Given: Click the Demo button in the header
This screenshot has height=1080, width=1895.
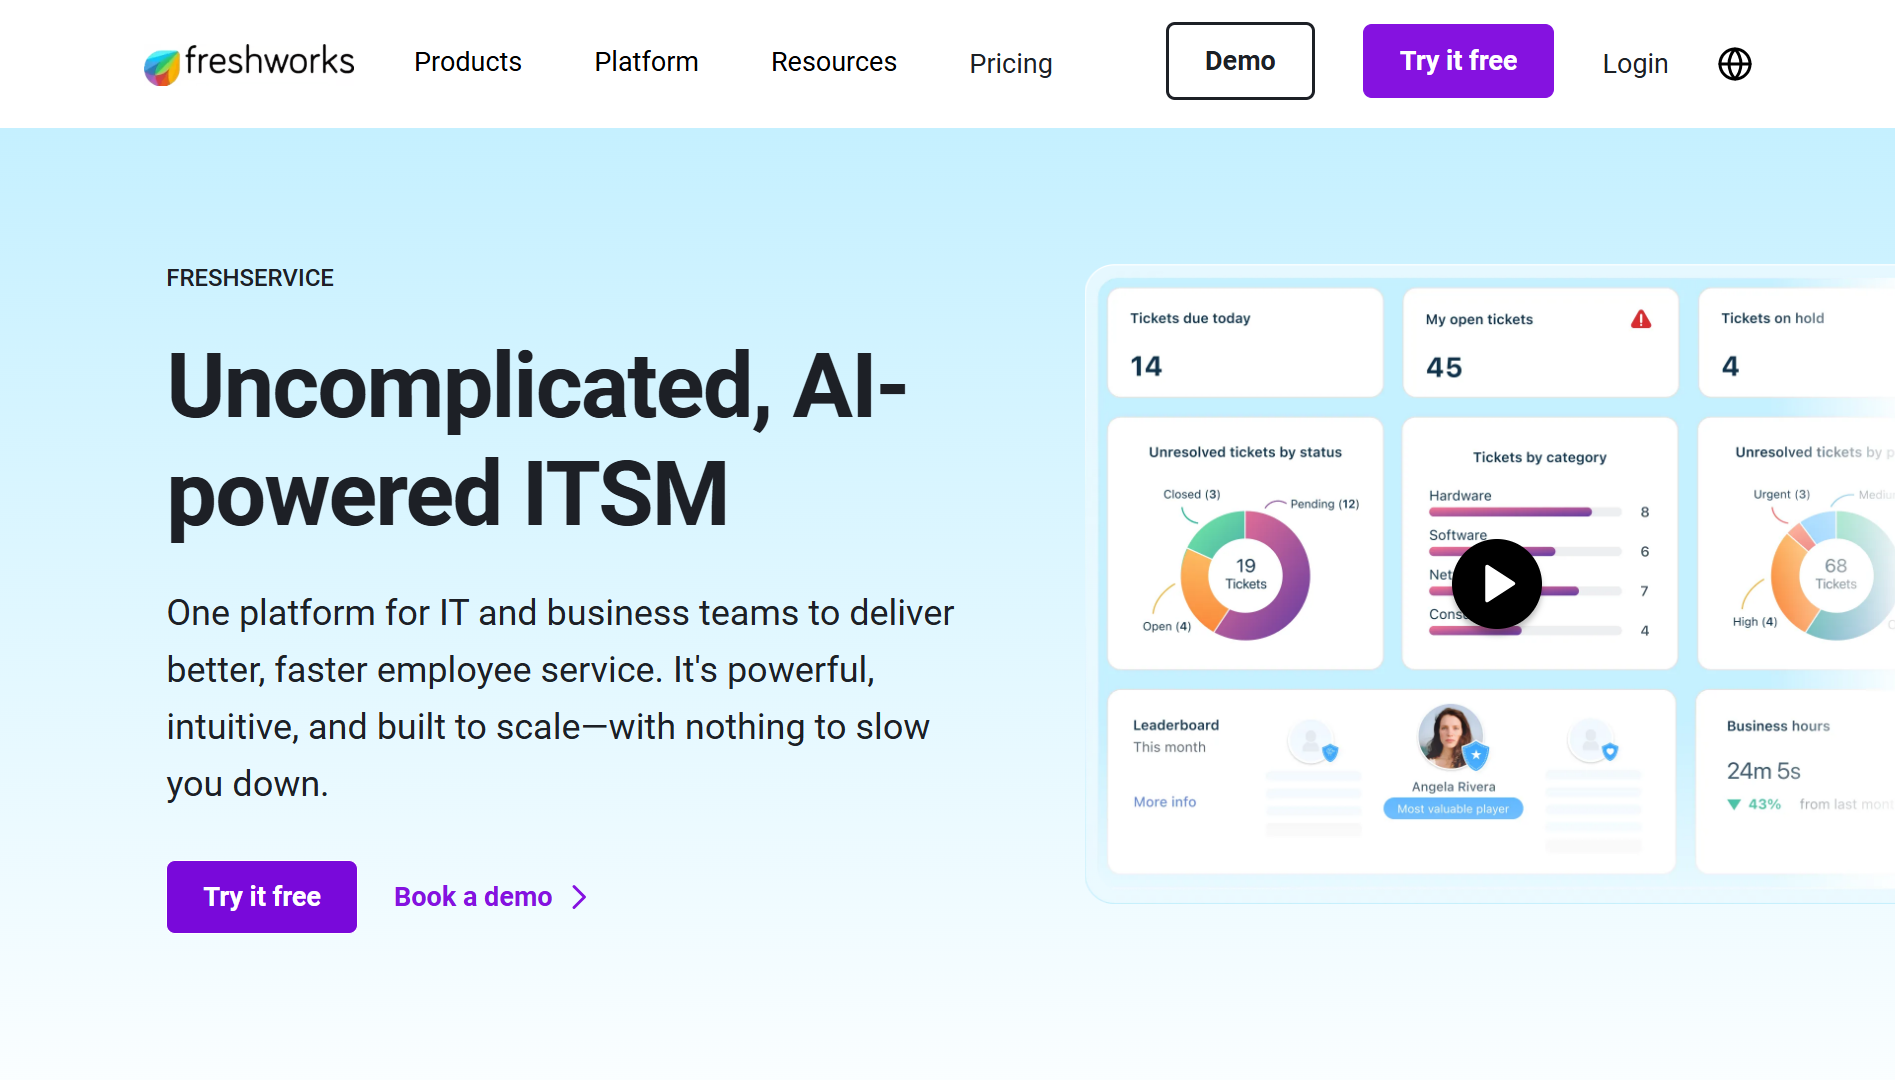Looking at the screenshot, I should (1240, 61).
